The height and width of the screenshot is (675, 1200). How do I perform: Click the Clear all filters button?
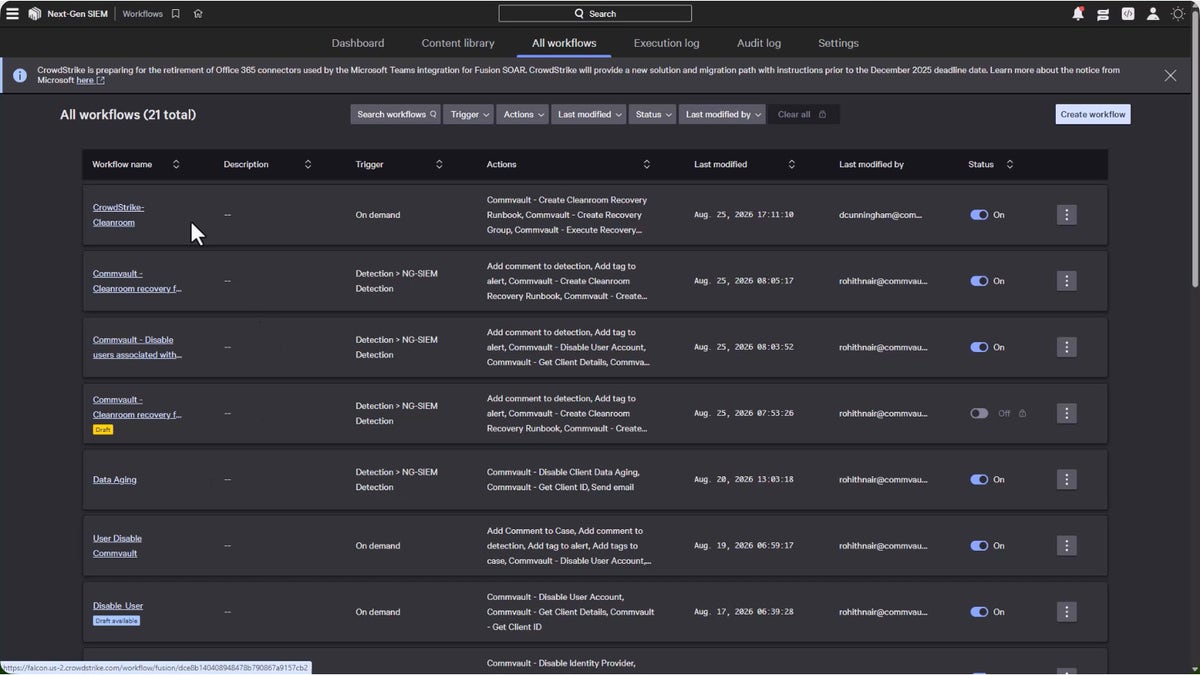803,114
